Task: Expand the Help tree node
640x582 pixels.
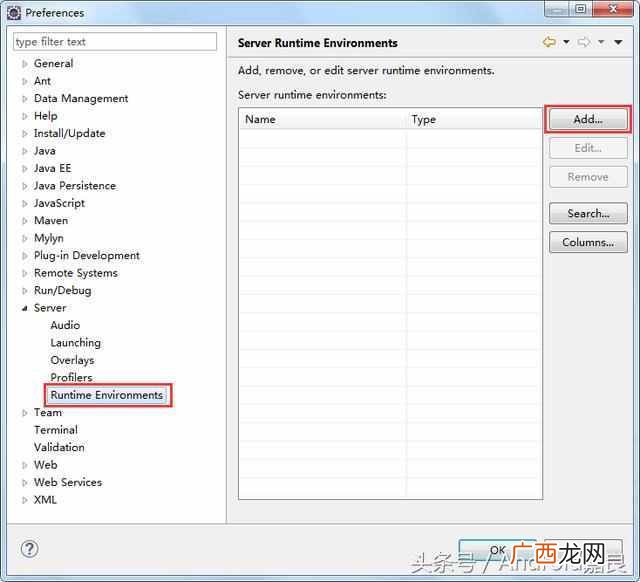Action: (x=25, y=116)
